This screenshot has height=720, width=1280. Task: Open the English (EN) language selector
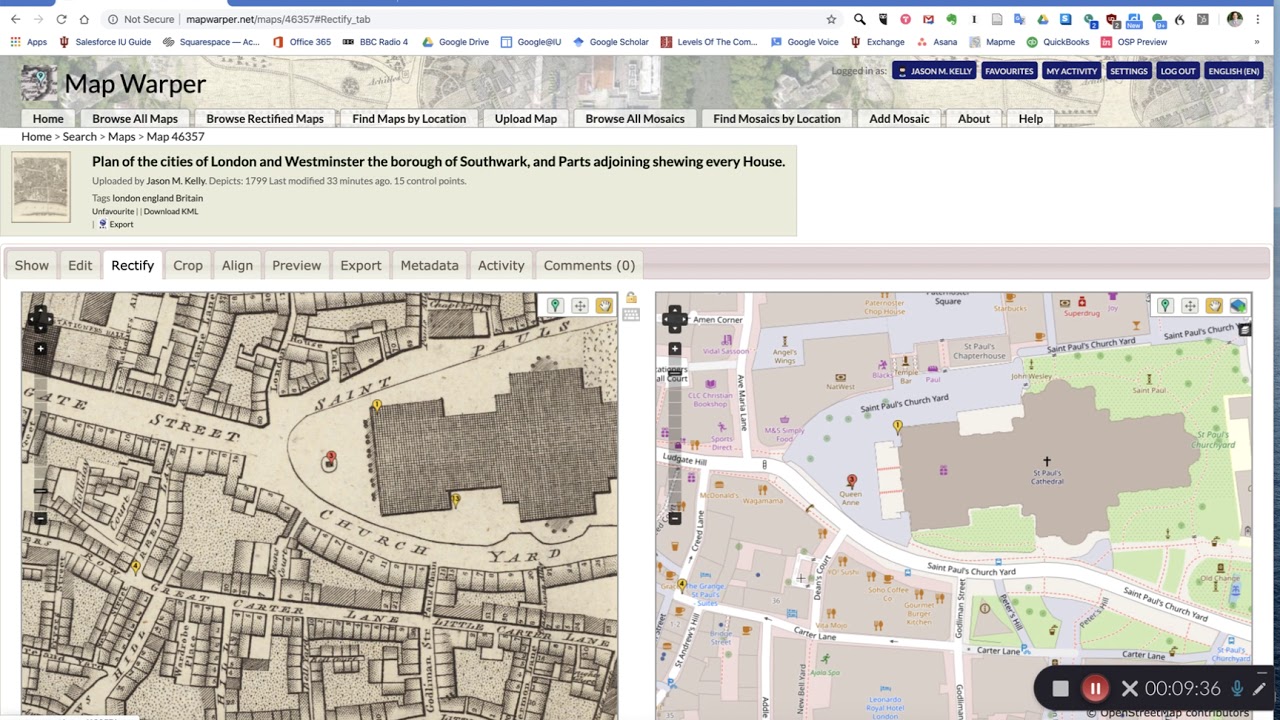pos(1233,71)
